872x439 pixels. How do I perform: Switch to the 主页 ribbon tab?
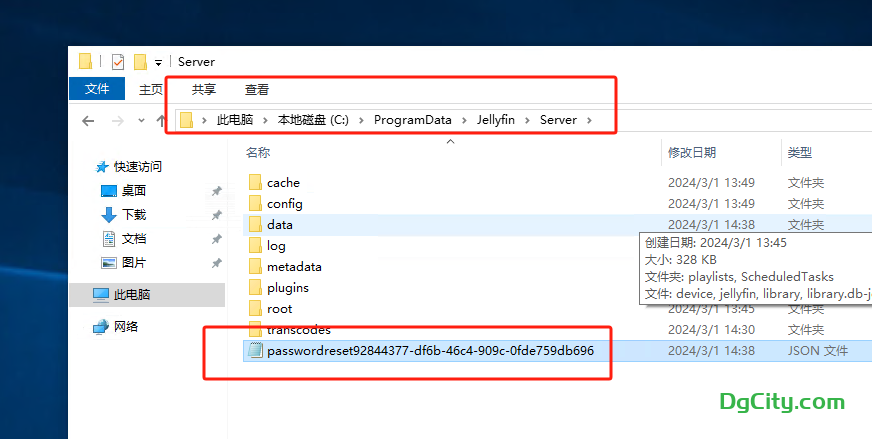tap(151, 89)
